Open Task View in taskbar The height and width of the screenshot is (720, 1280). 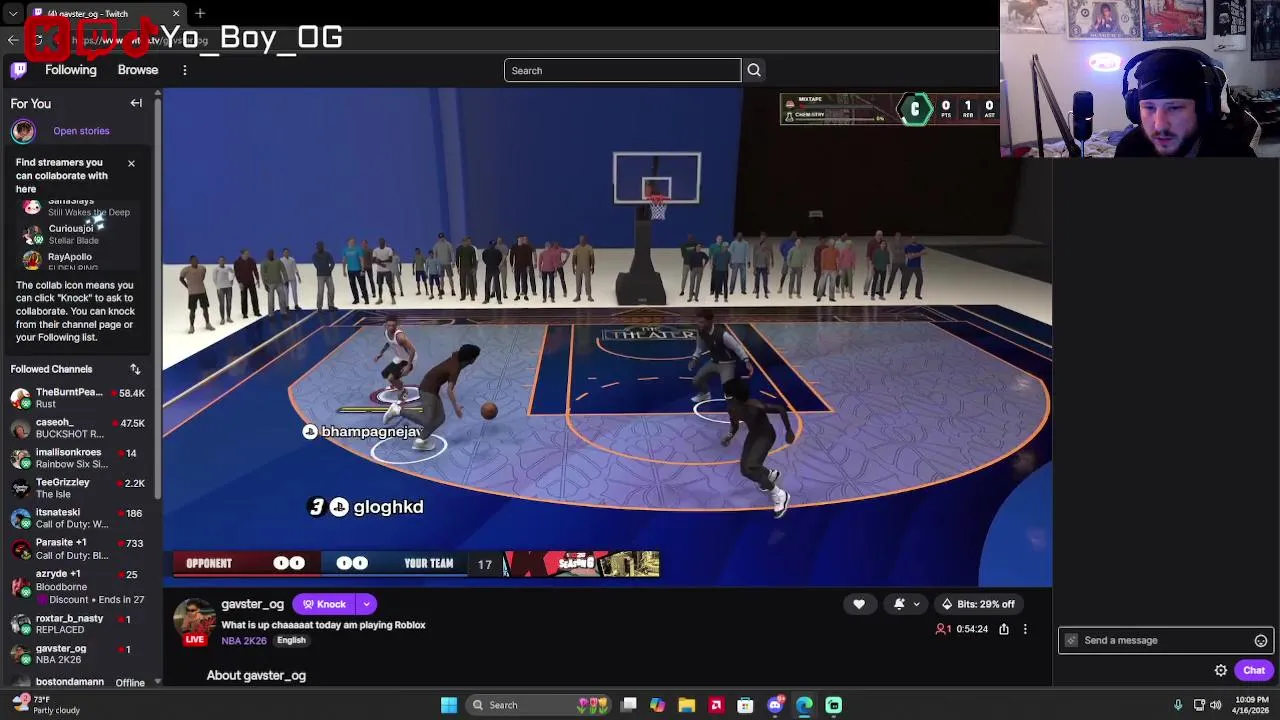pyautogui.click(x=629, y=705)
